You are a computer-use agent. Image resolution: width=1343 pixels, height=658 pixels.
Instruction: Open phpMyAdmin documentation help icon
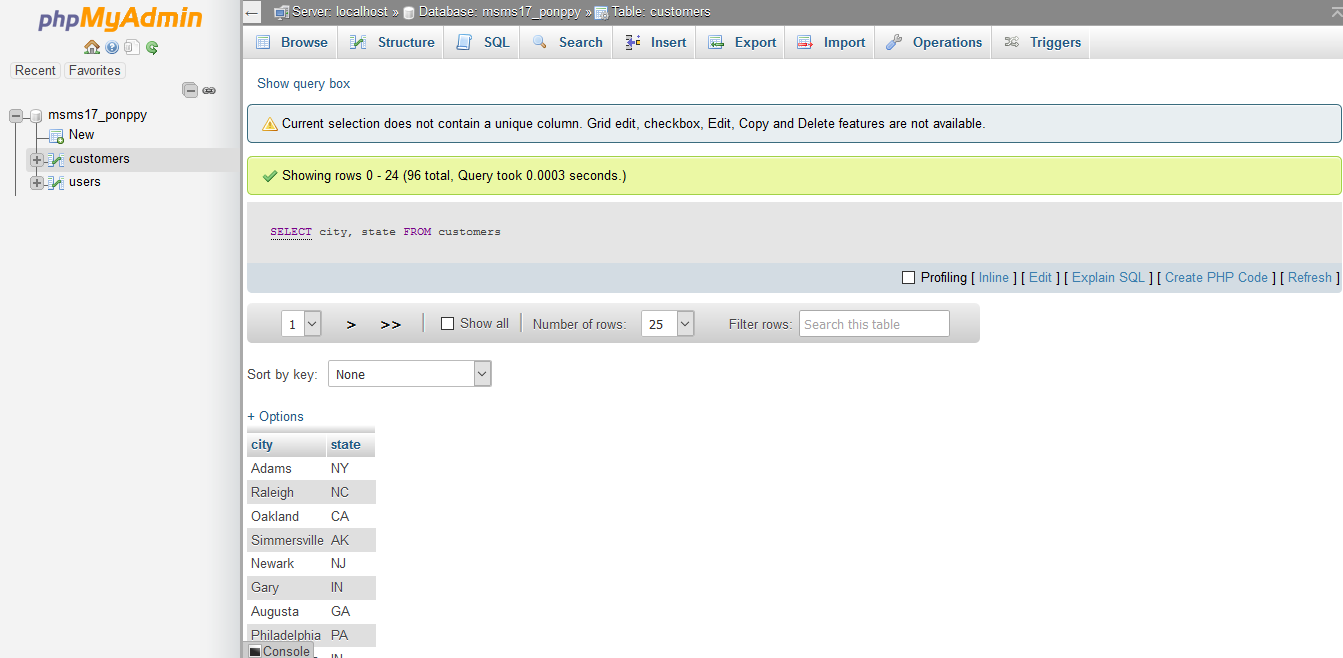point(112,47)
